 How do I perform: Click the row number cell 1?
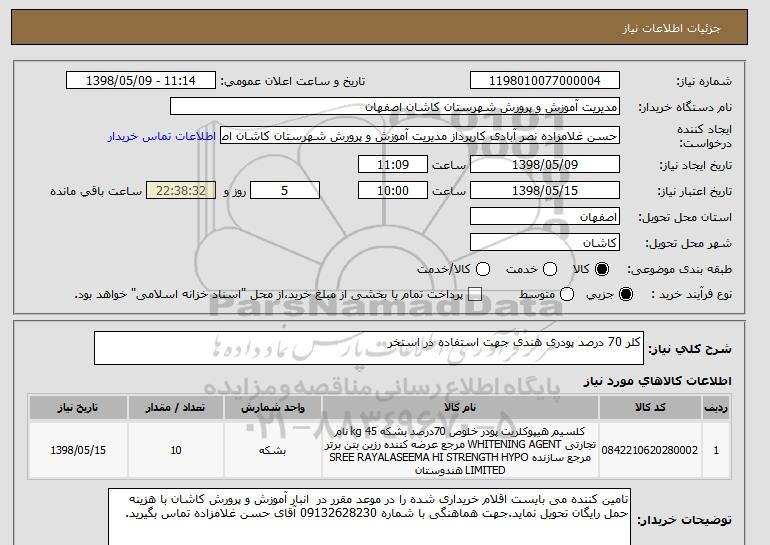[716, 451]
